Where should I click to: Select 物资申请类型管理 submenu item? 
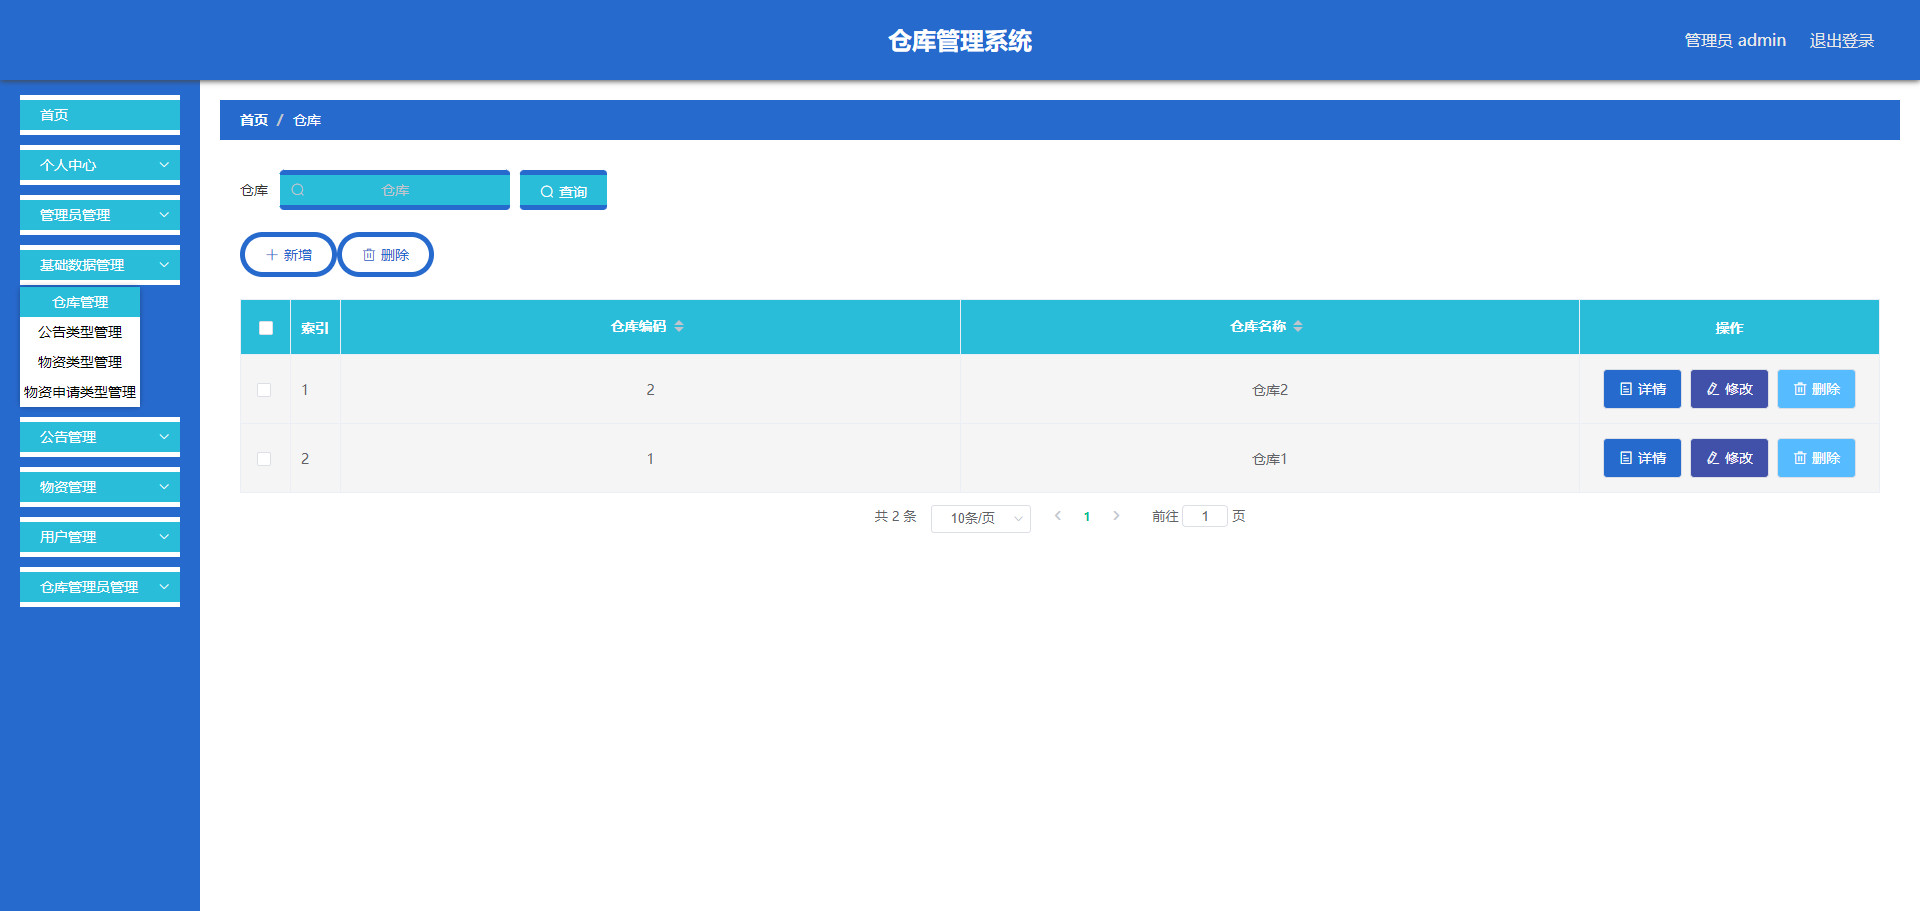pyautogui.click(x=80, y=392)
